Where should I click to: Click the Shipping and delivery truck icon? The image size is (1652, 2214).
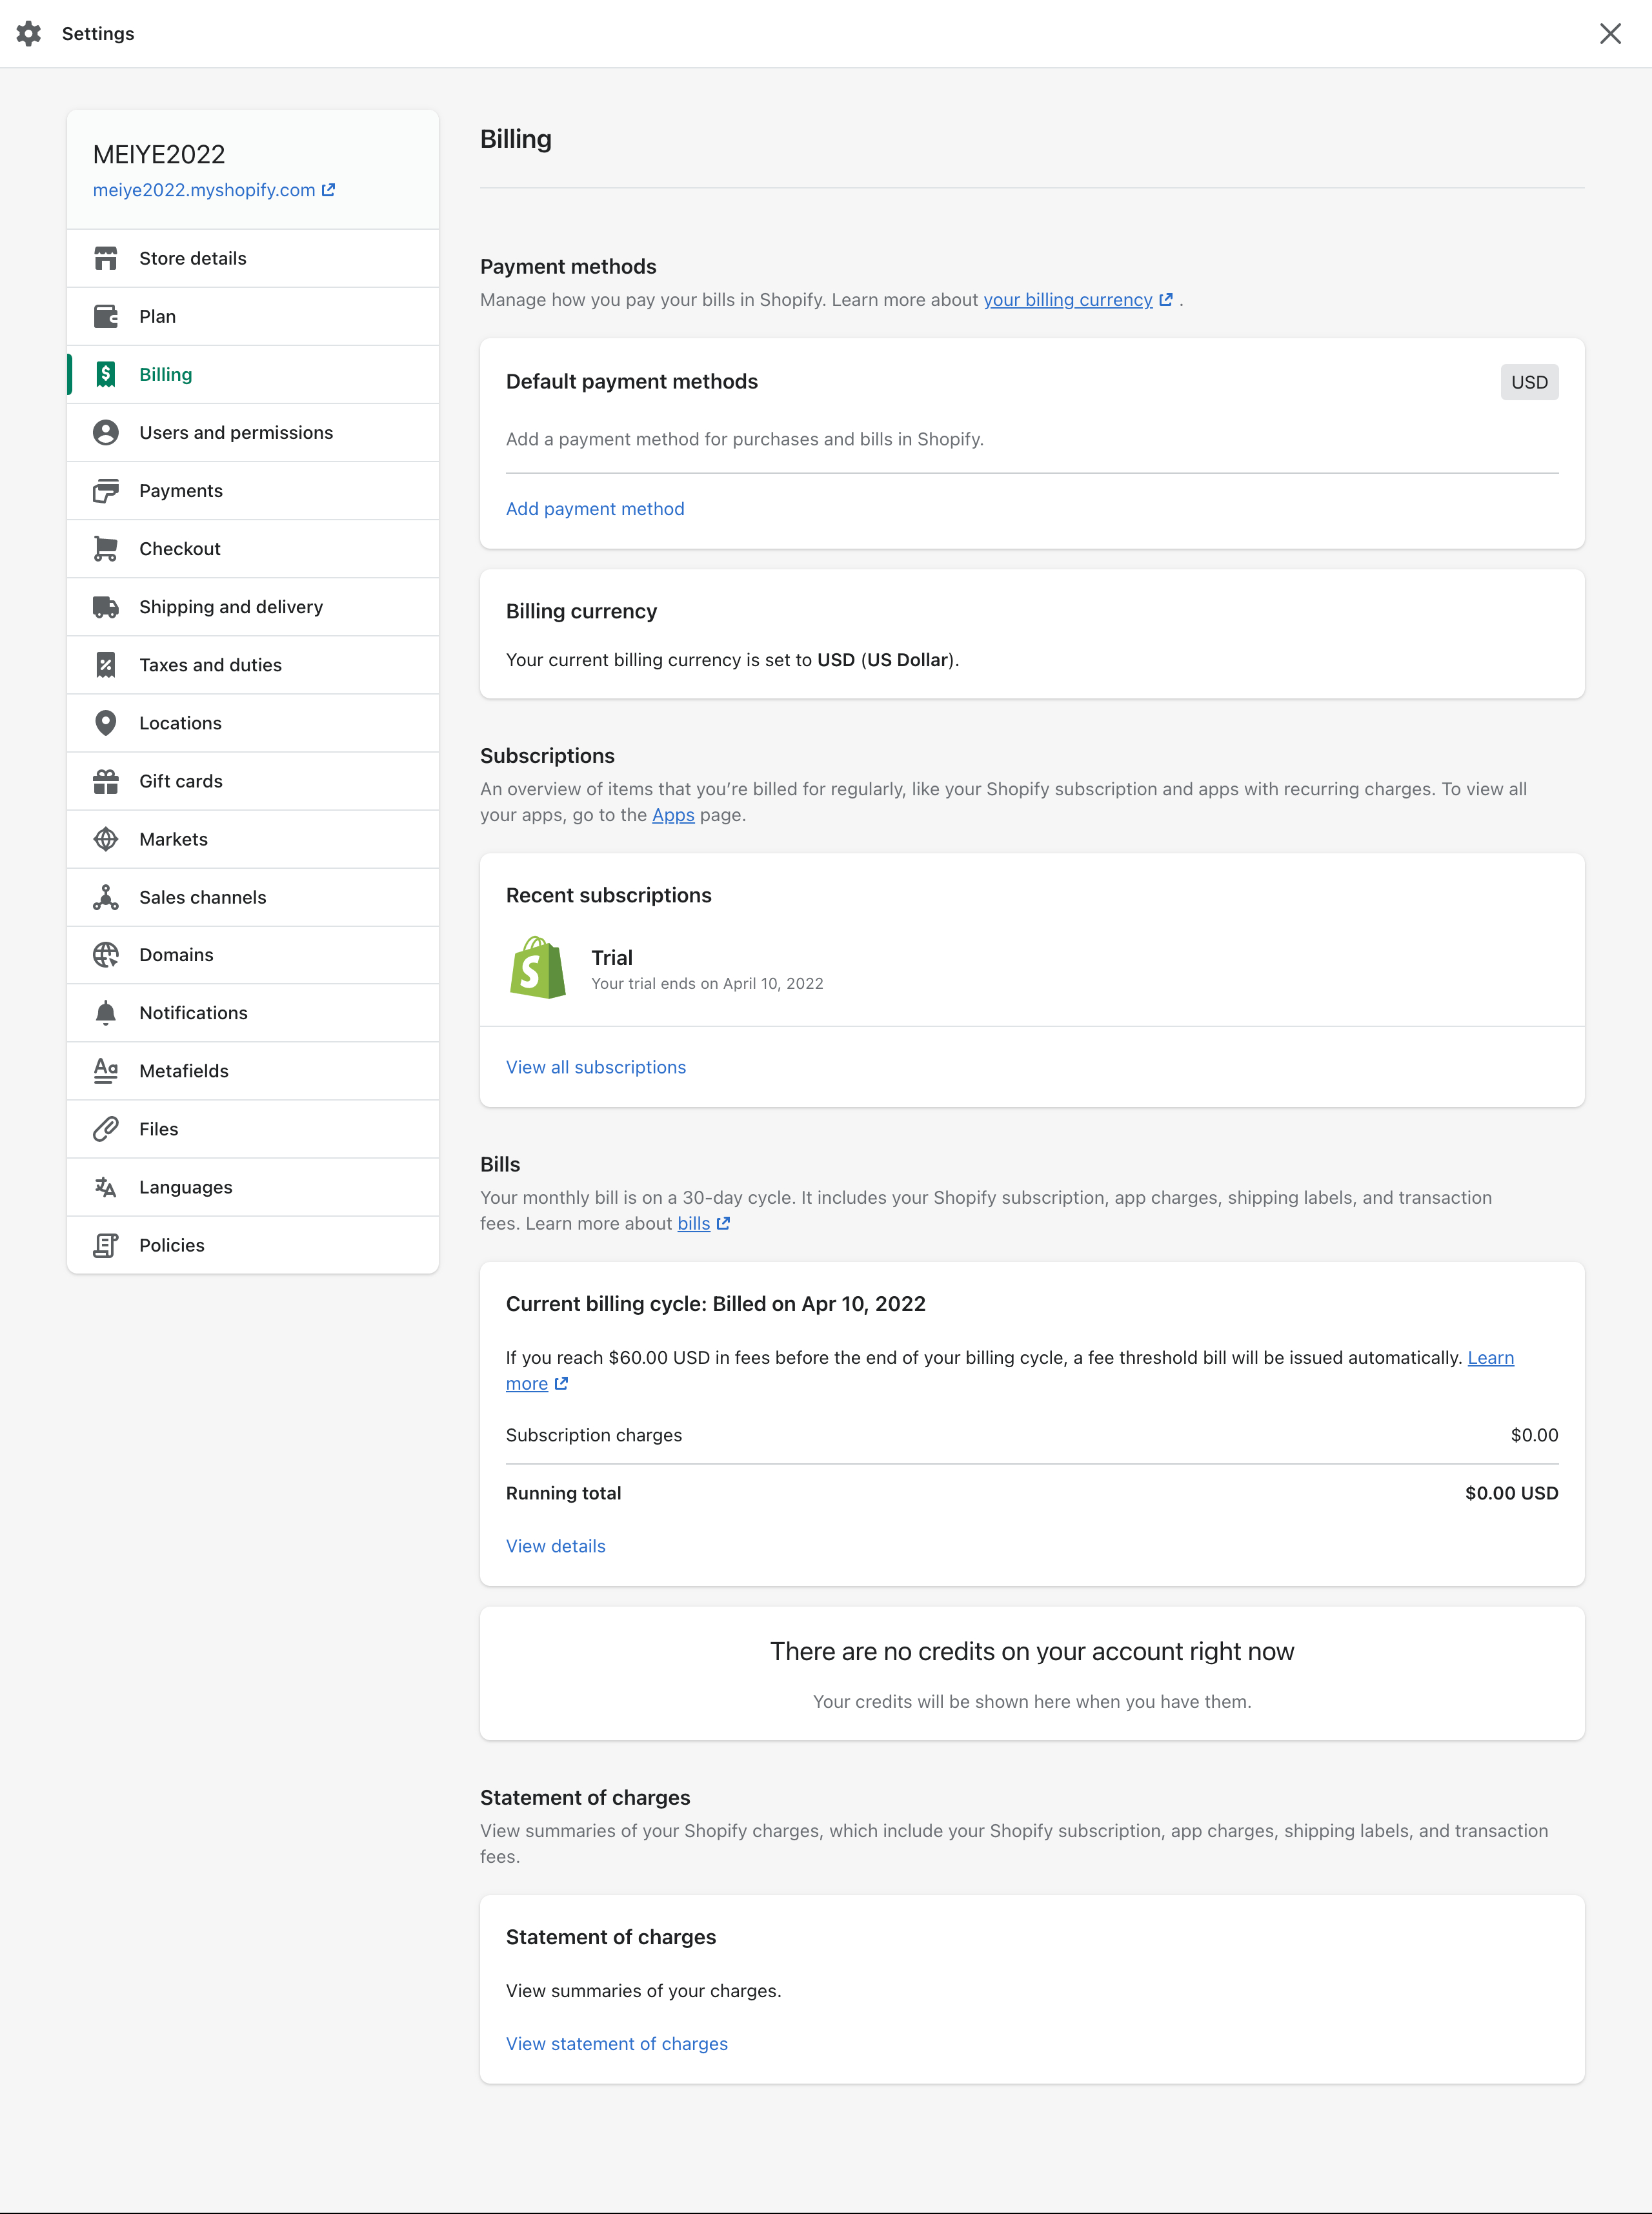[x=106, y=606]
